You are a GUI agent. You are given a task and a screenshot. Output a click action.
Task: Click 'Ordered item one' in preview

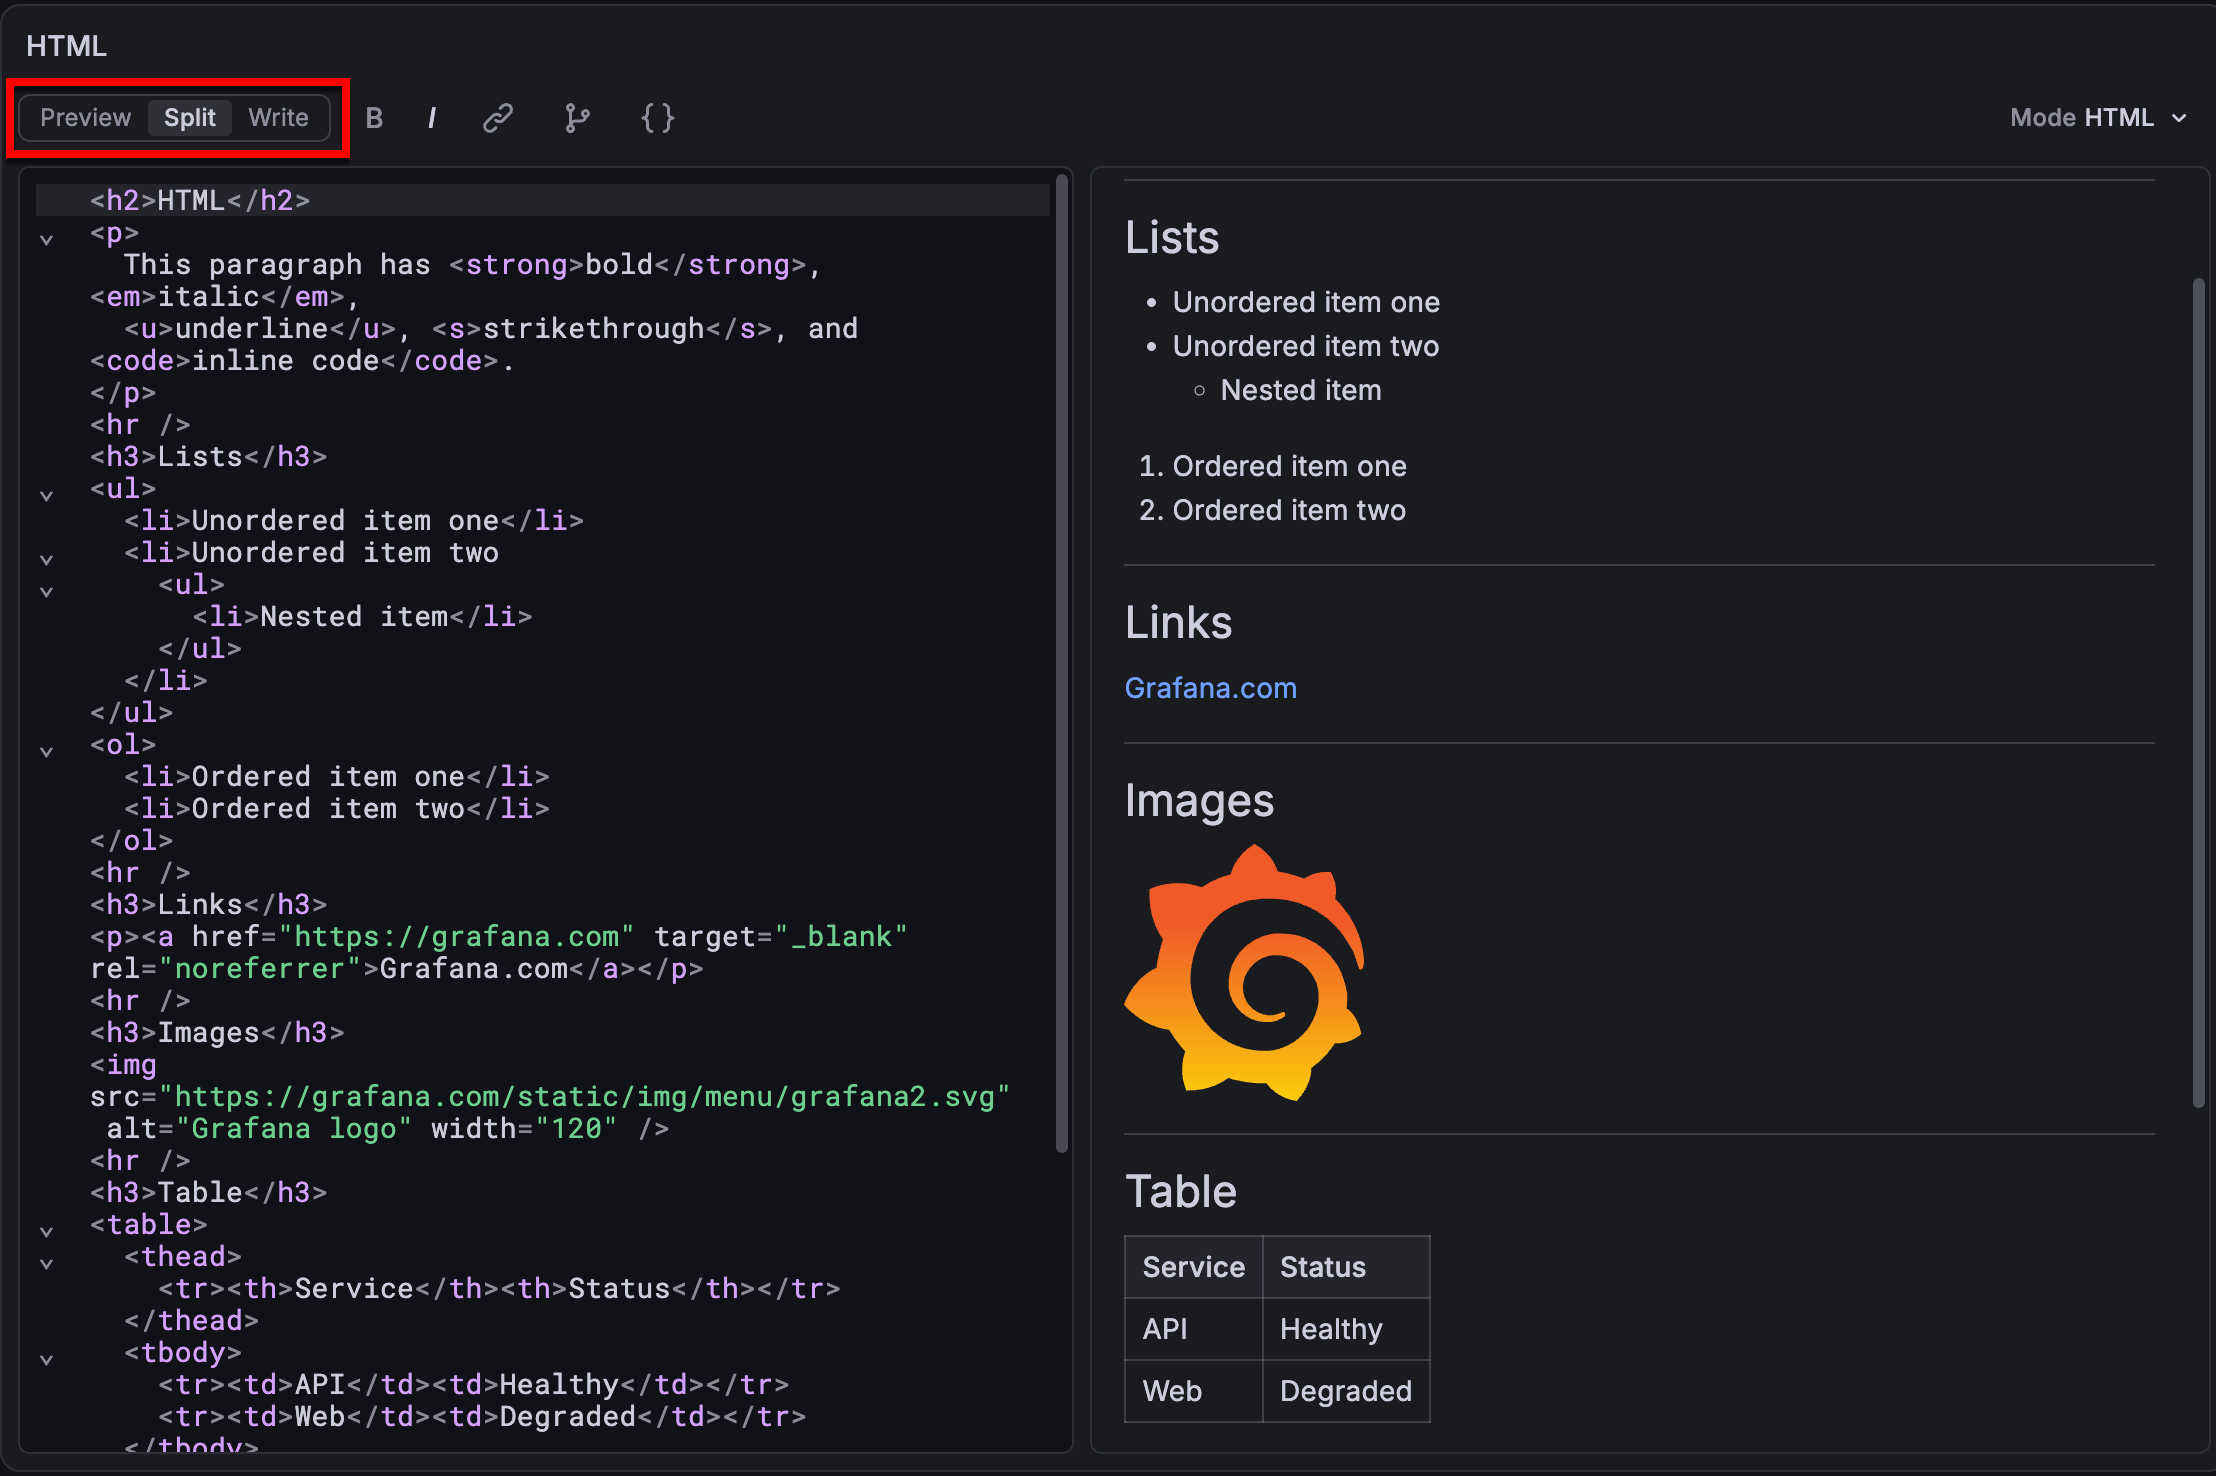(x=1289, y=466)
